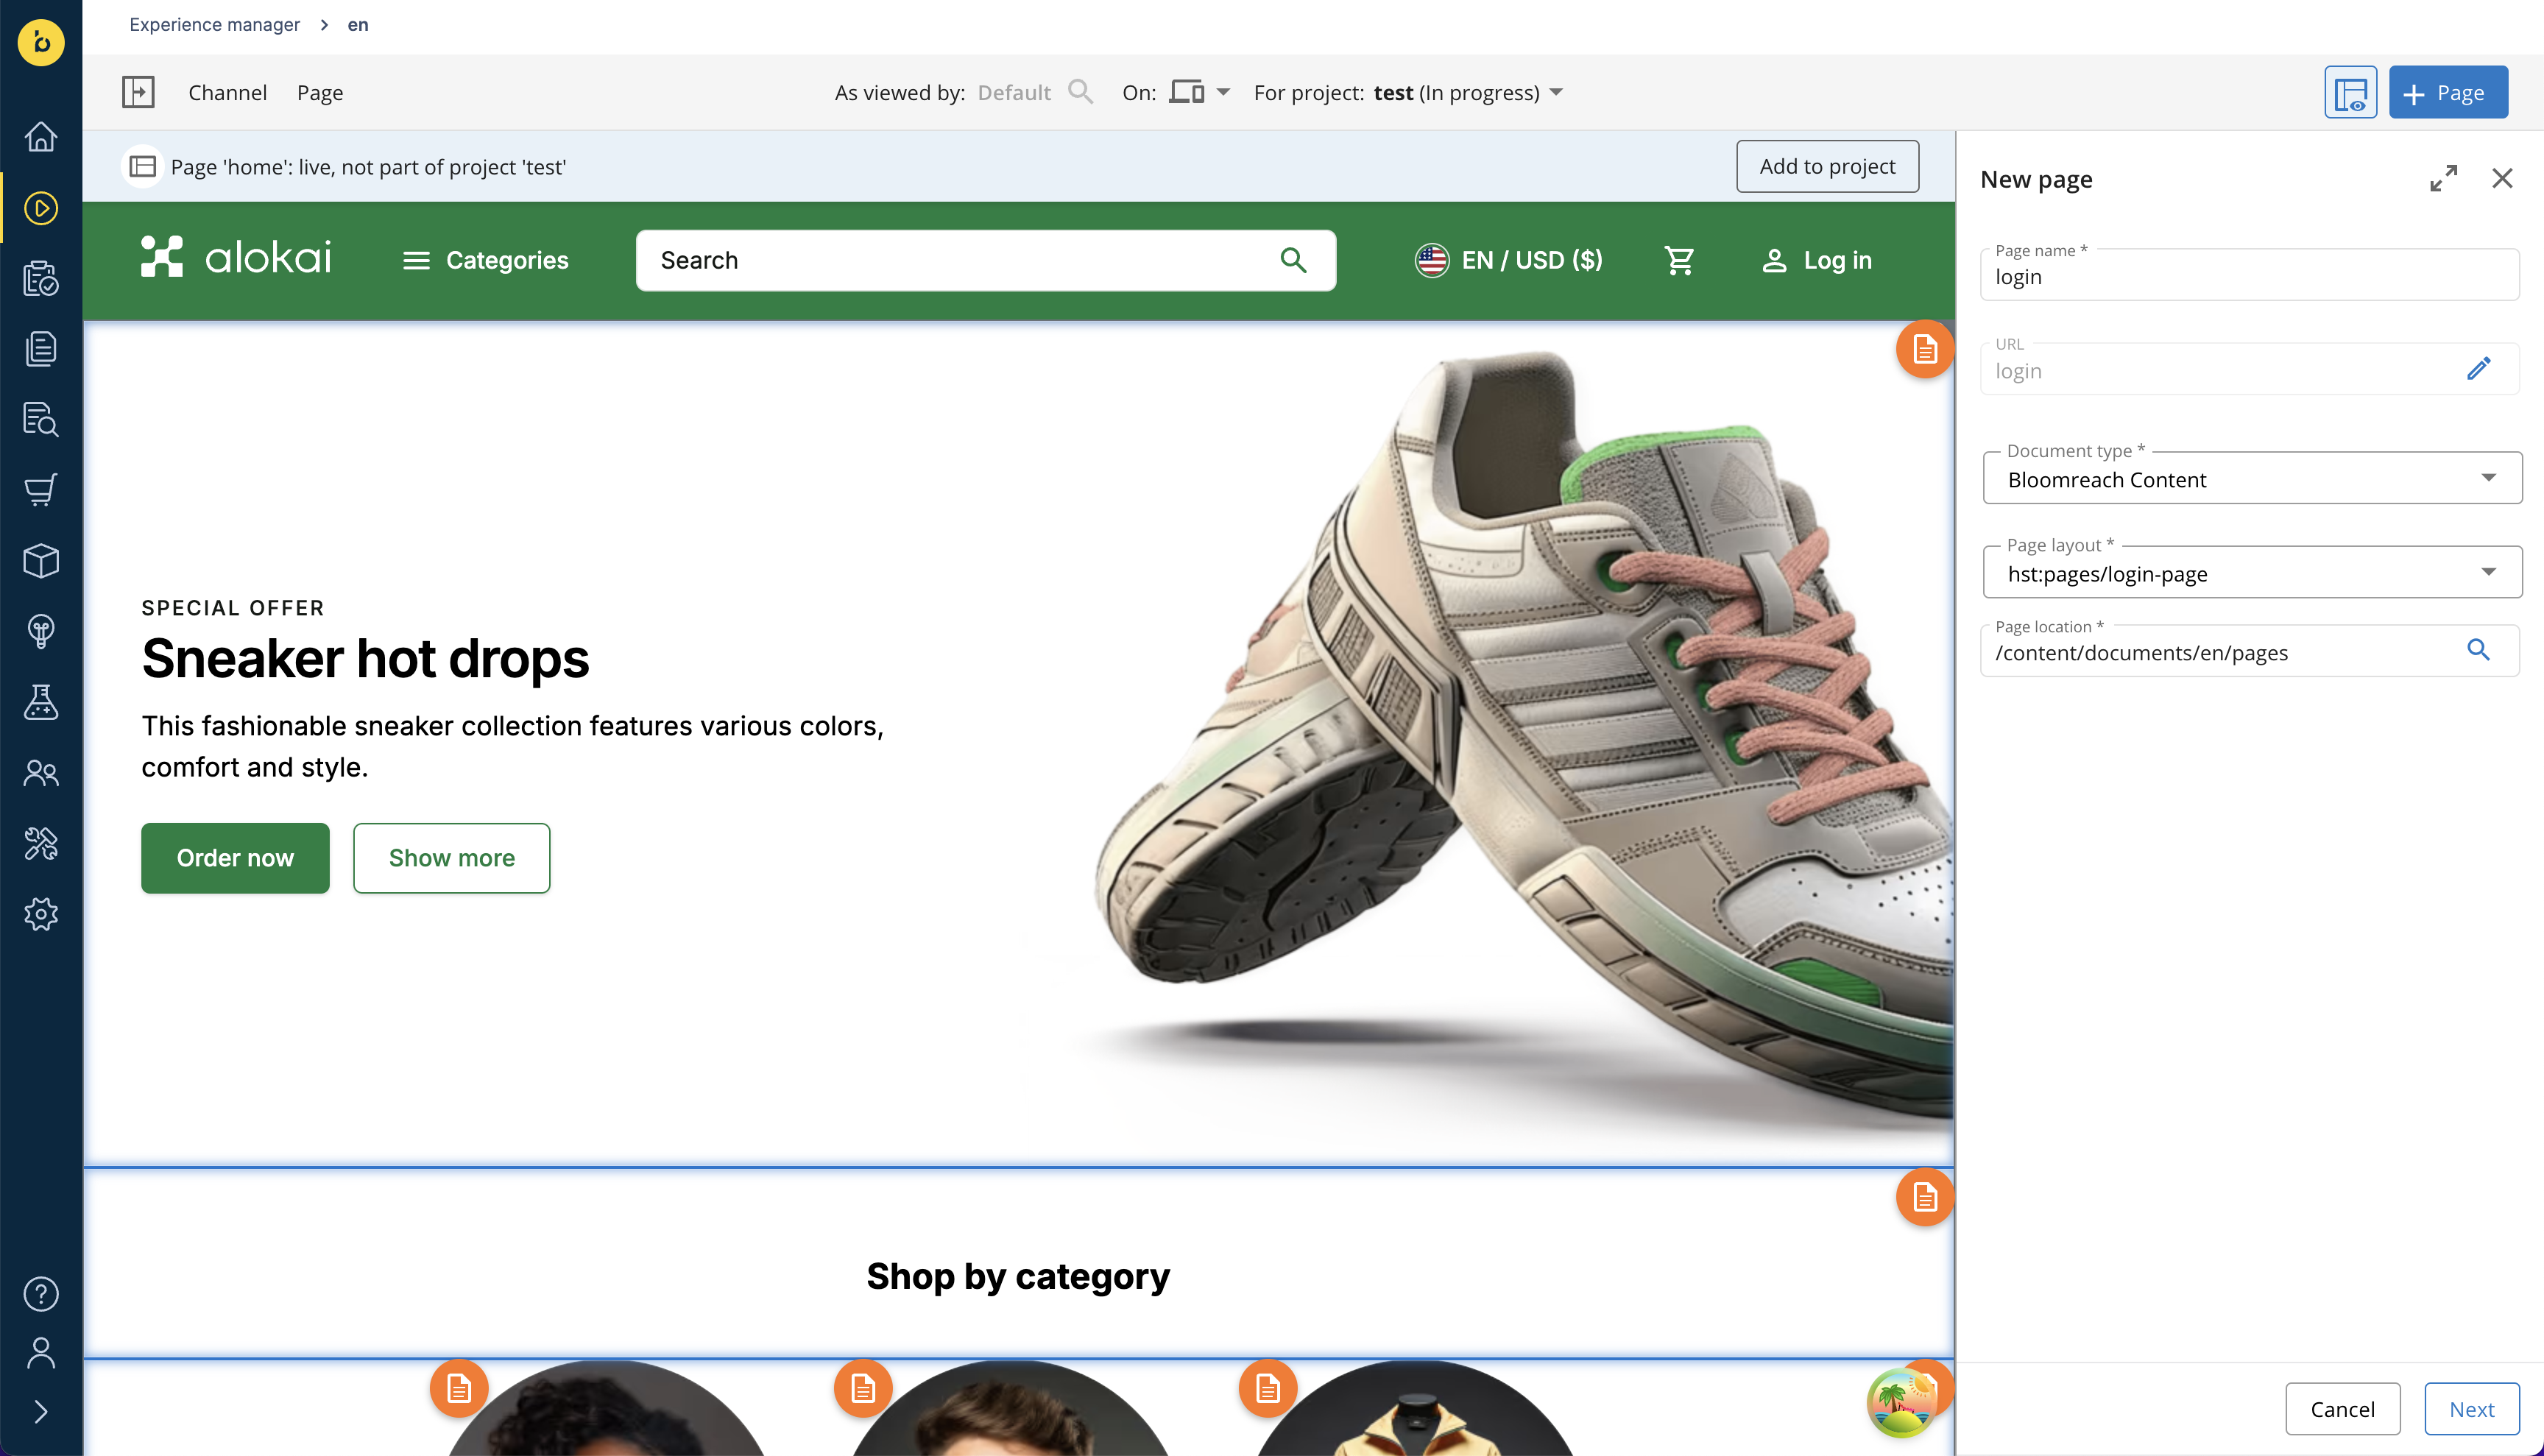This screenshot has height=1456, width=2544.
Task: Open the shopping cart icon in sidebar
Action: 41,490
